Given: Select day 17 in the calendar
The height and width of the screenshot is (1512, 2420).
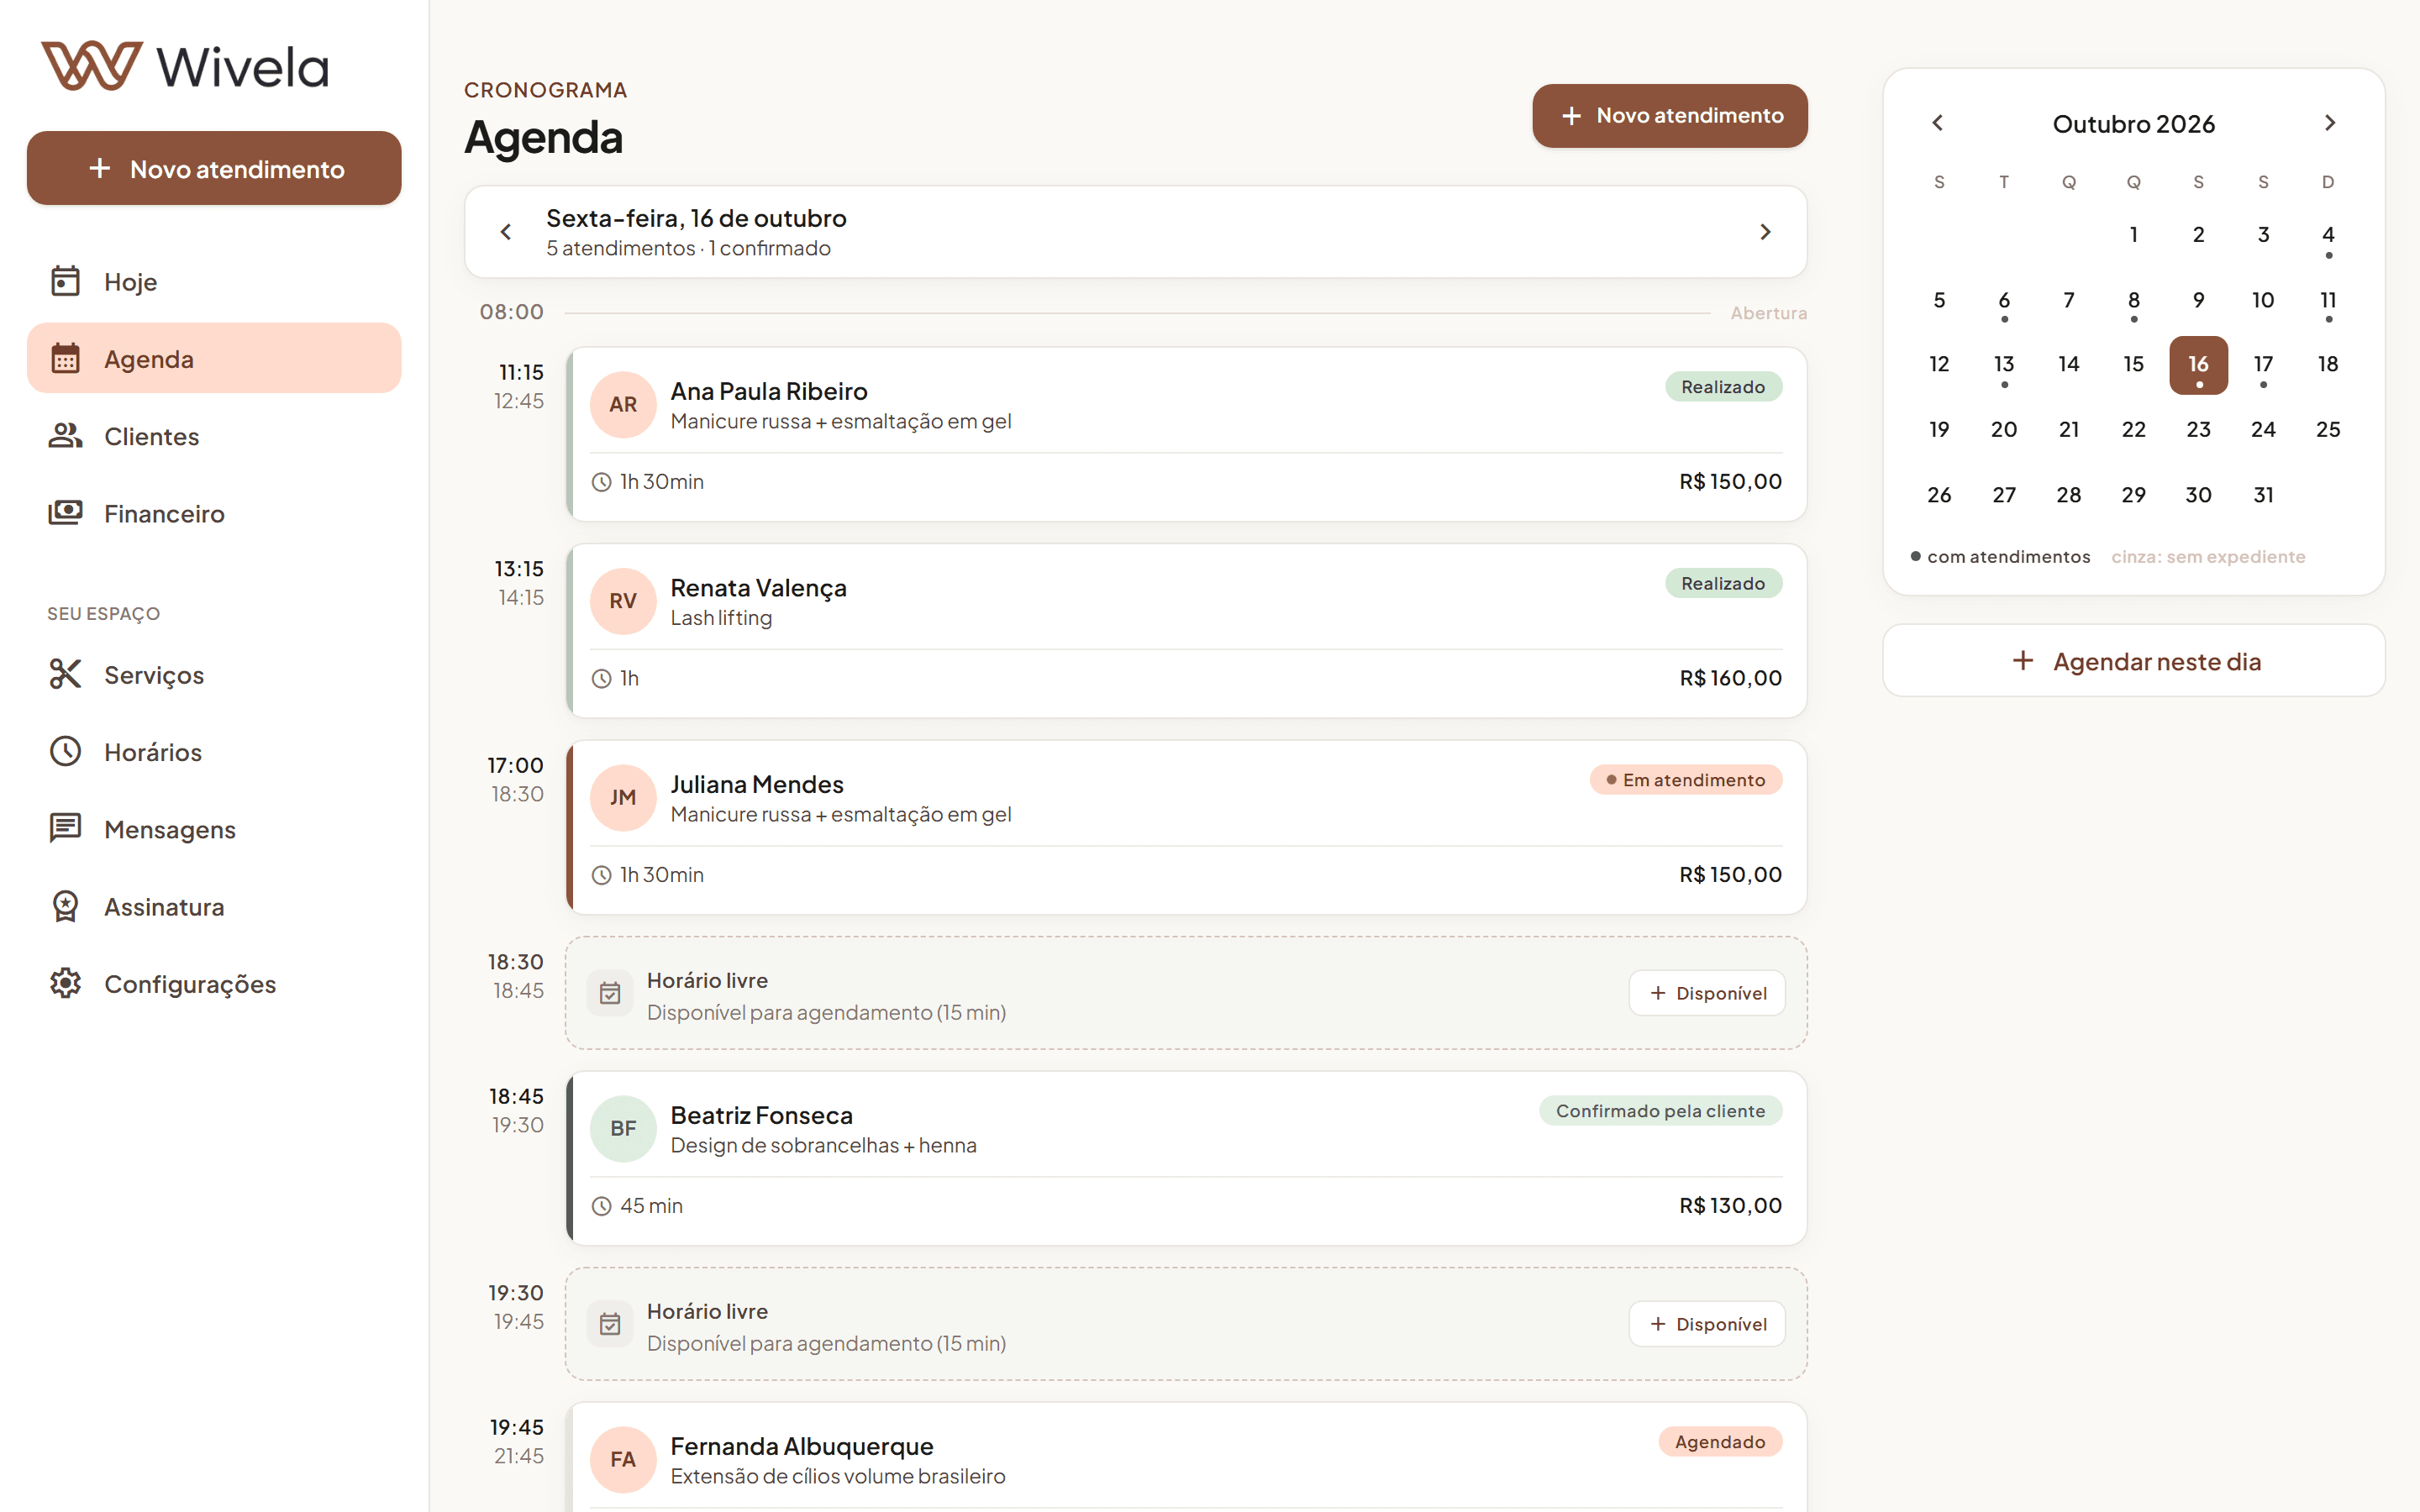Looking at the screenshot, I should pos(2263,365).
